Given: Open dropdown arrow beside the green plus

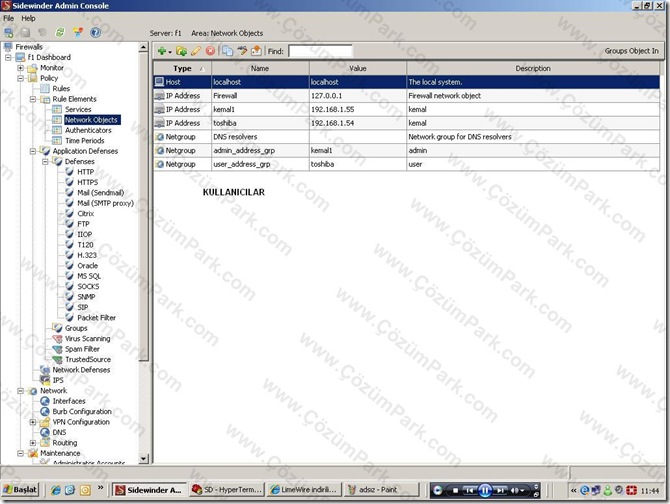Looking at the screenshot, I should [170, 52].
